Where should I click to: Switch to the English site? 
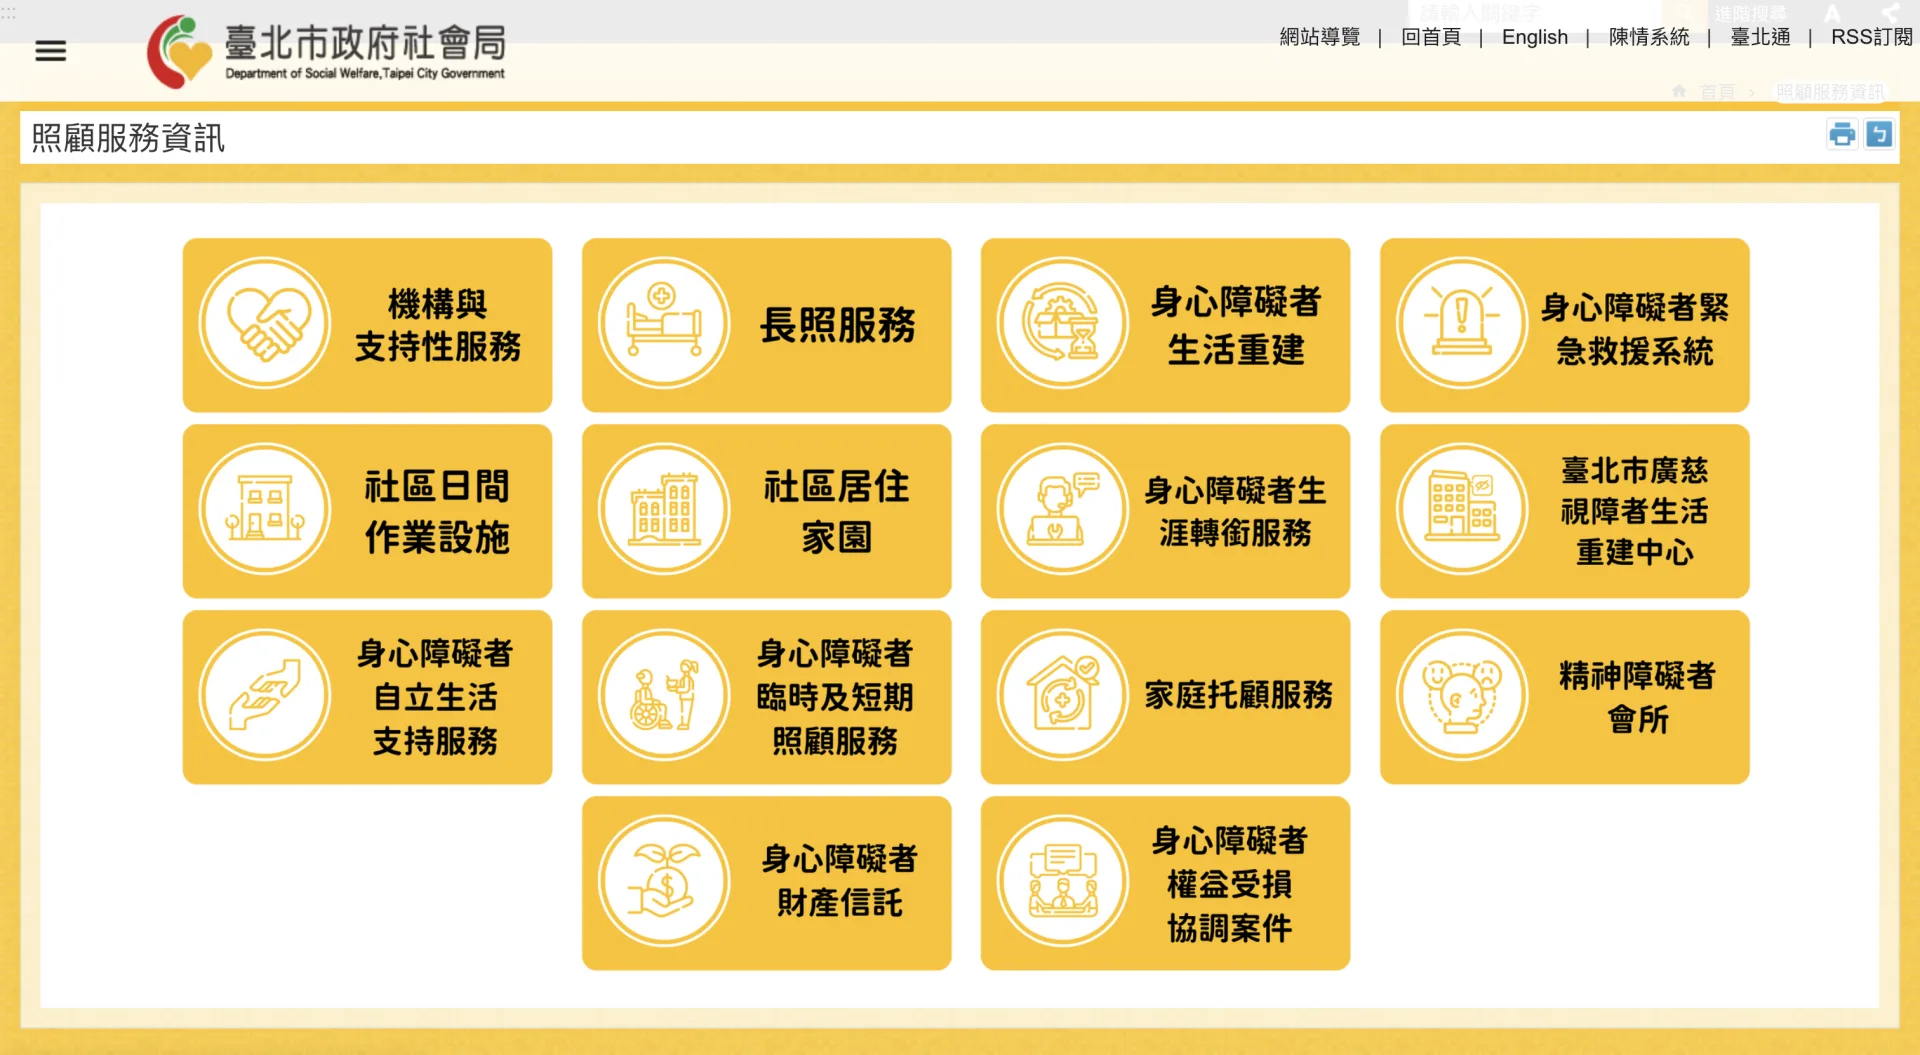(x=1534, y=38)
